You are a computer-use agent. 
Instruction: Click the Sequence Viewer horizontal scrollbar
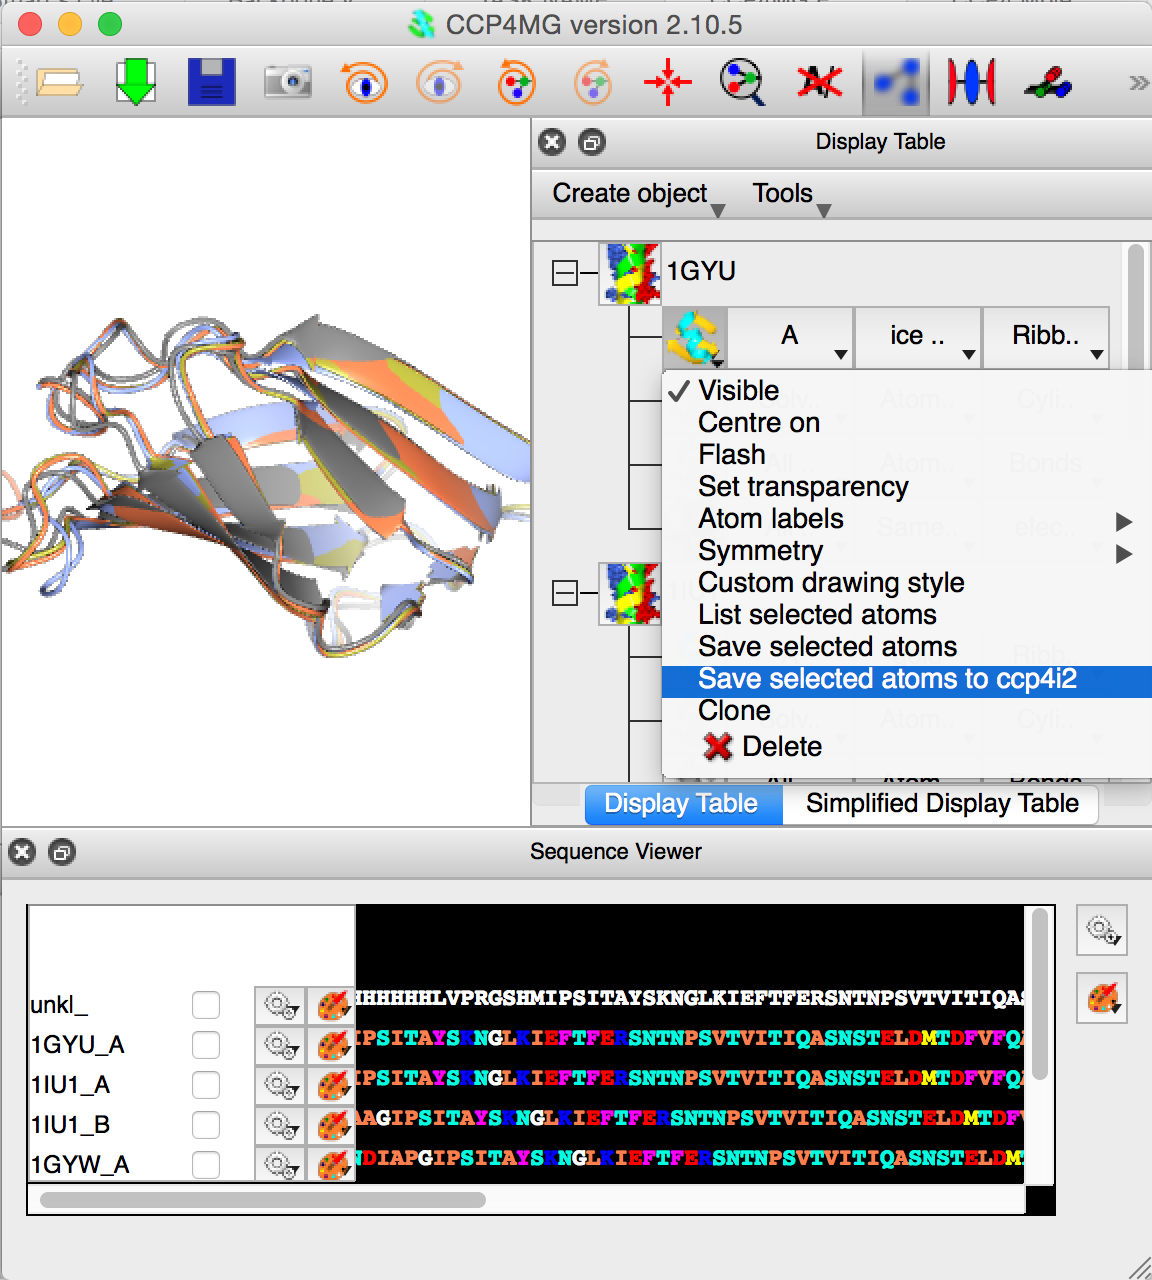click(263, 1200)
